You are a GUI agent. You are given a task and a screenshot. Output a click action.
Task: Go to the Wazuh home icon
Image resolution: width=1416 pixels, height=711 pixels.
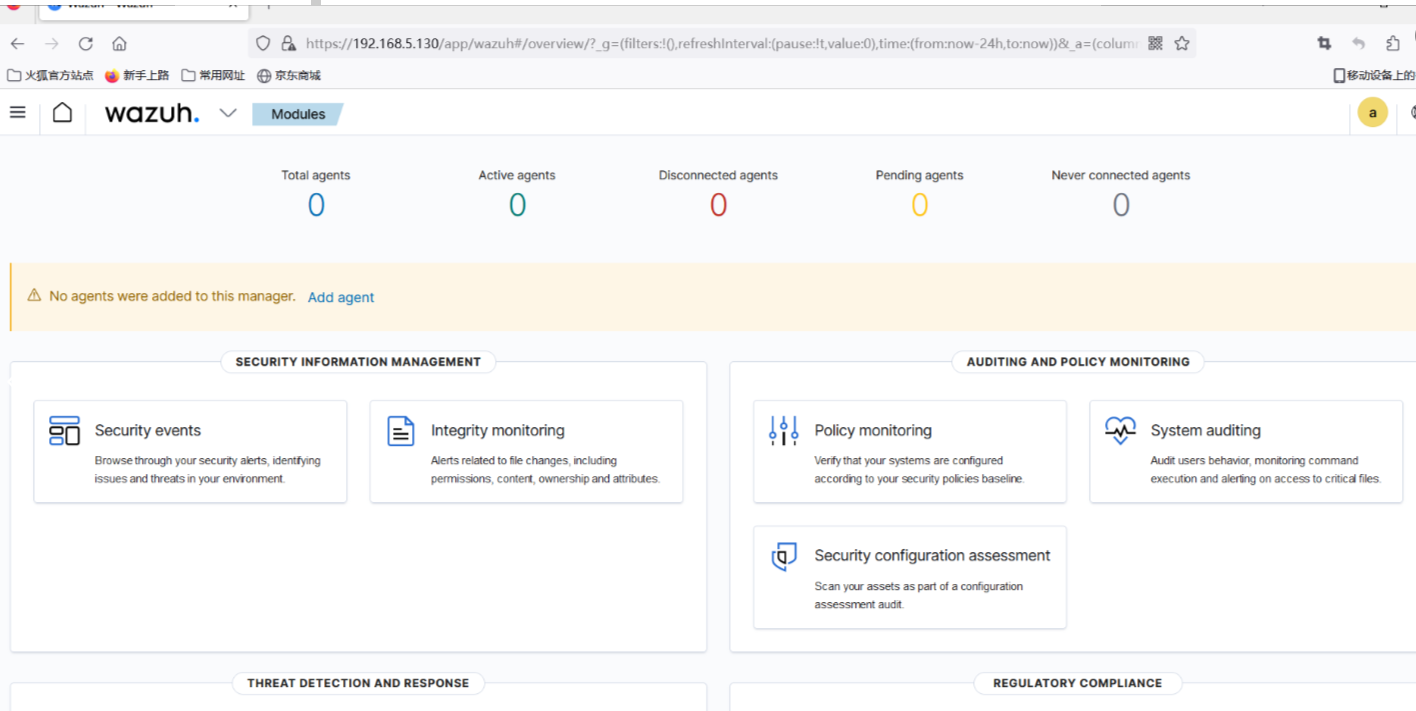(62, 112)
